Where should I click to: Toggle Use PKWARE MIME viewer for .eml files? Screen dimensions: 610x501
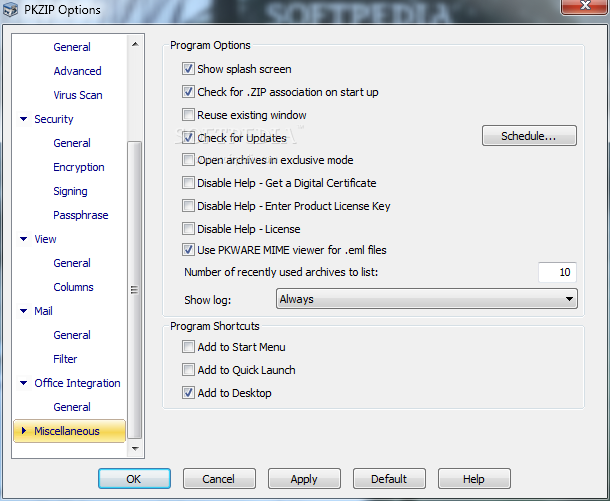(x=188, y=250)
